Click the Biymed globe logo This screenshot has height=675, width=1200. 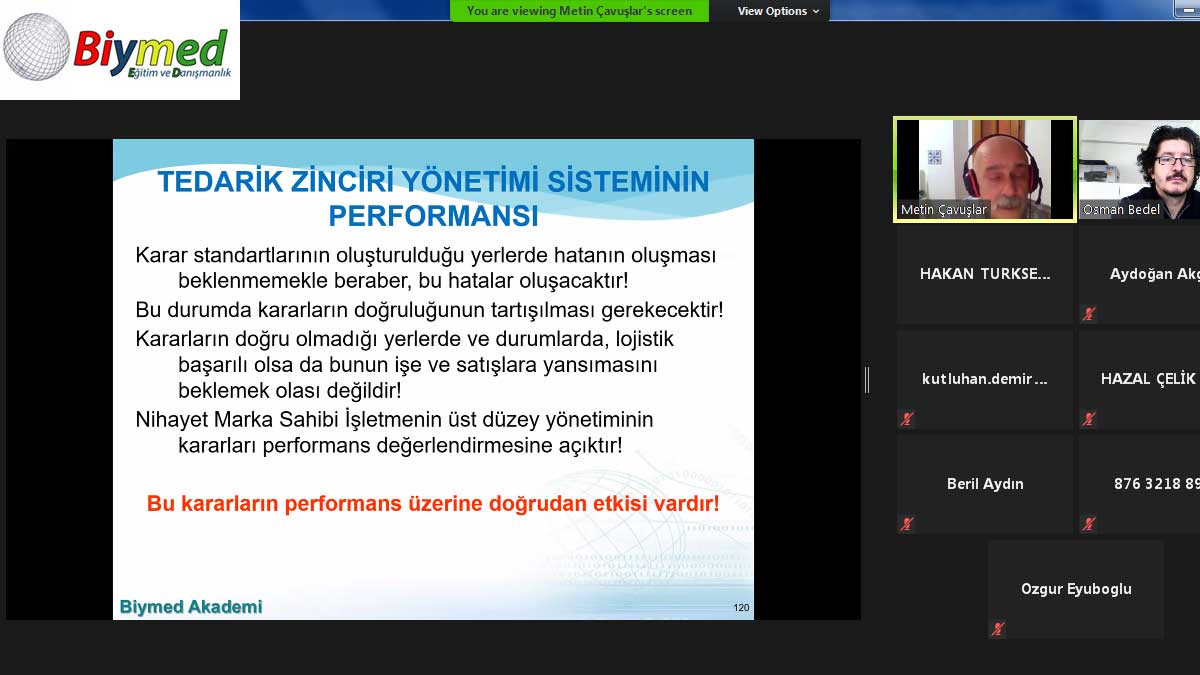[x=36, y=47]
